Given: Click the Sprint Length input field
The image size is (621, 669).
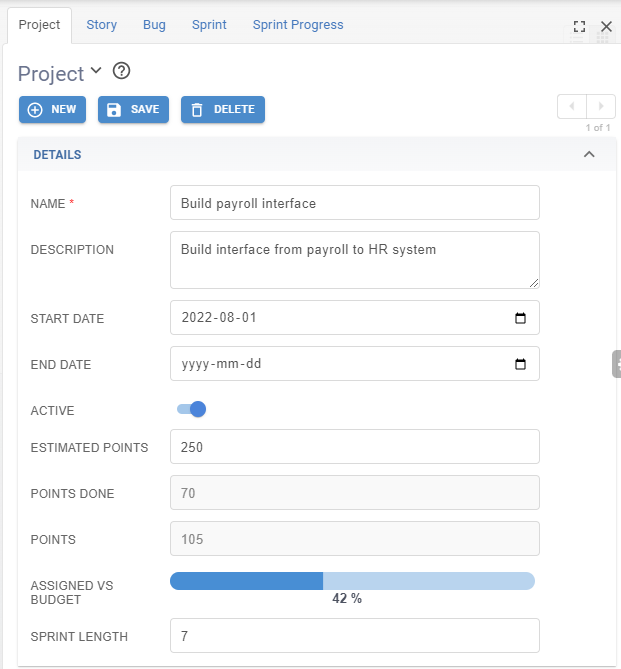Looking at the screenshot, I should coord(355,636).
